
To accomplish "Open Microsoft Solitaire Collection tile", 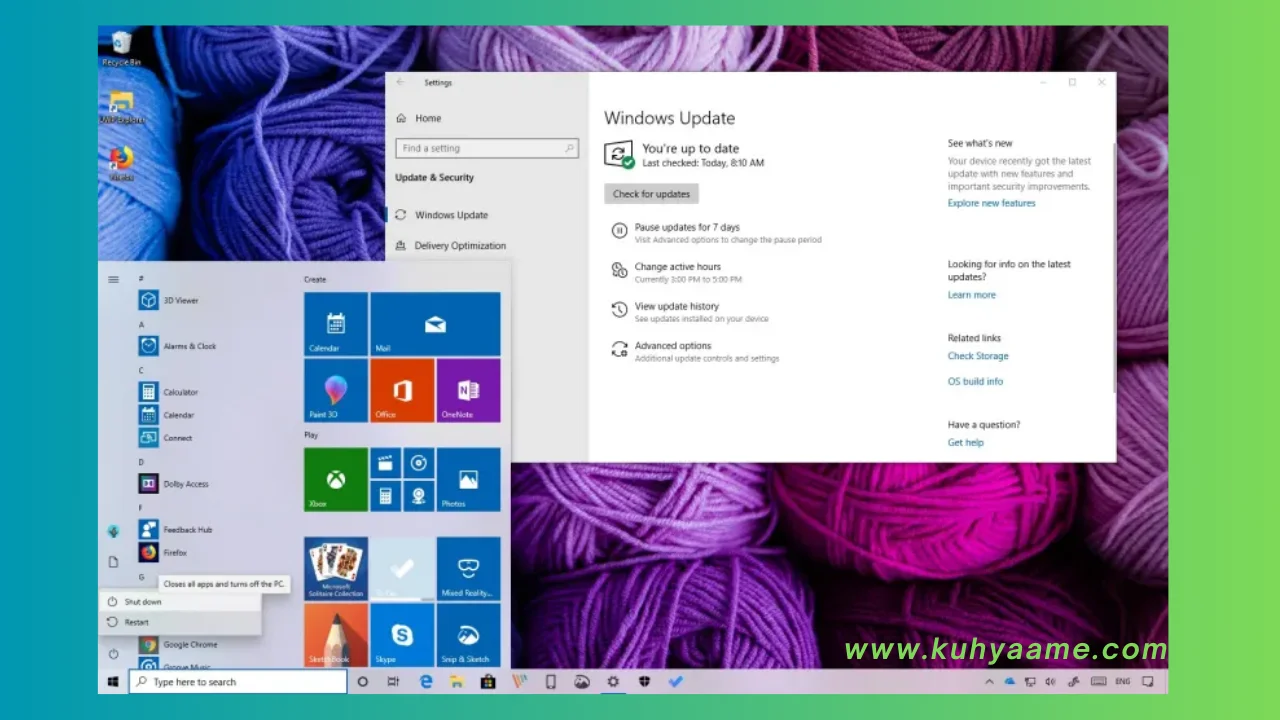I will (x=336, y=569).
